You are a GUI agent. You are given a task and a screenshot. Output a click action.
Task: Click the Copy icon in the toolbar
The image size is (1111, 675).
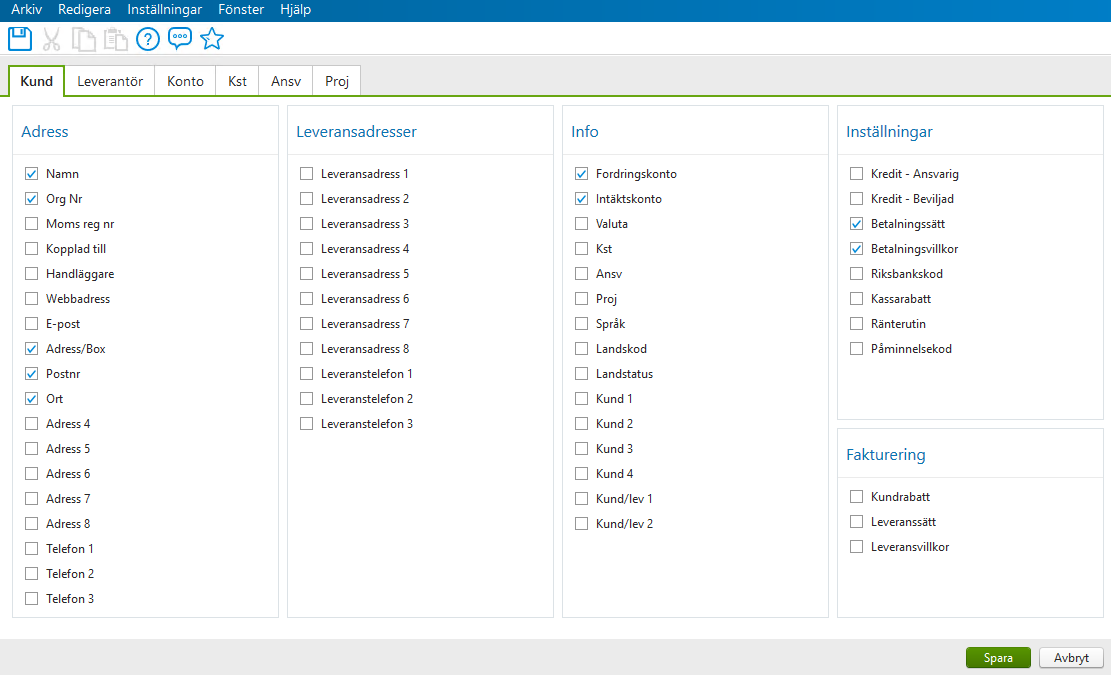tap(83, 38)
